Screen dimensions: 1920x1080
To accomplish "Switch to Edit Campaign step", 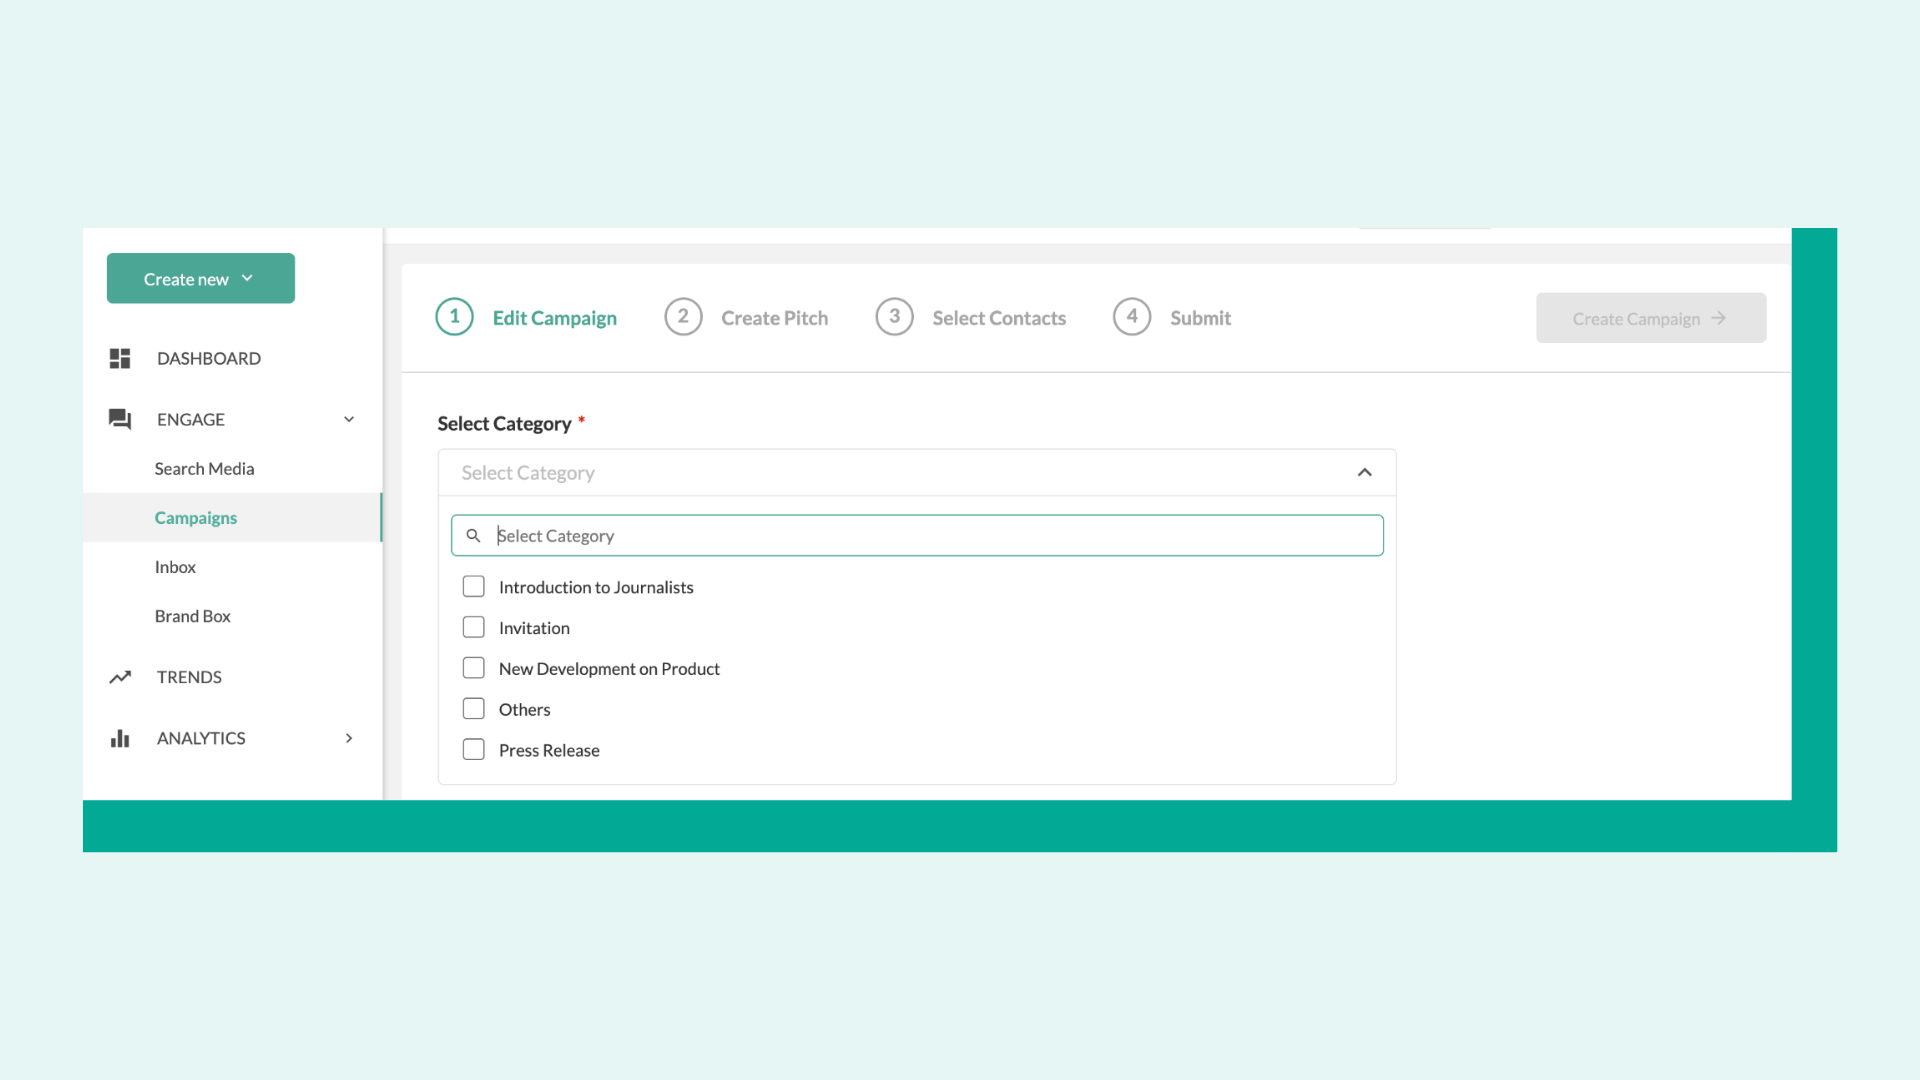I will click(x=555, y=318).
